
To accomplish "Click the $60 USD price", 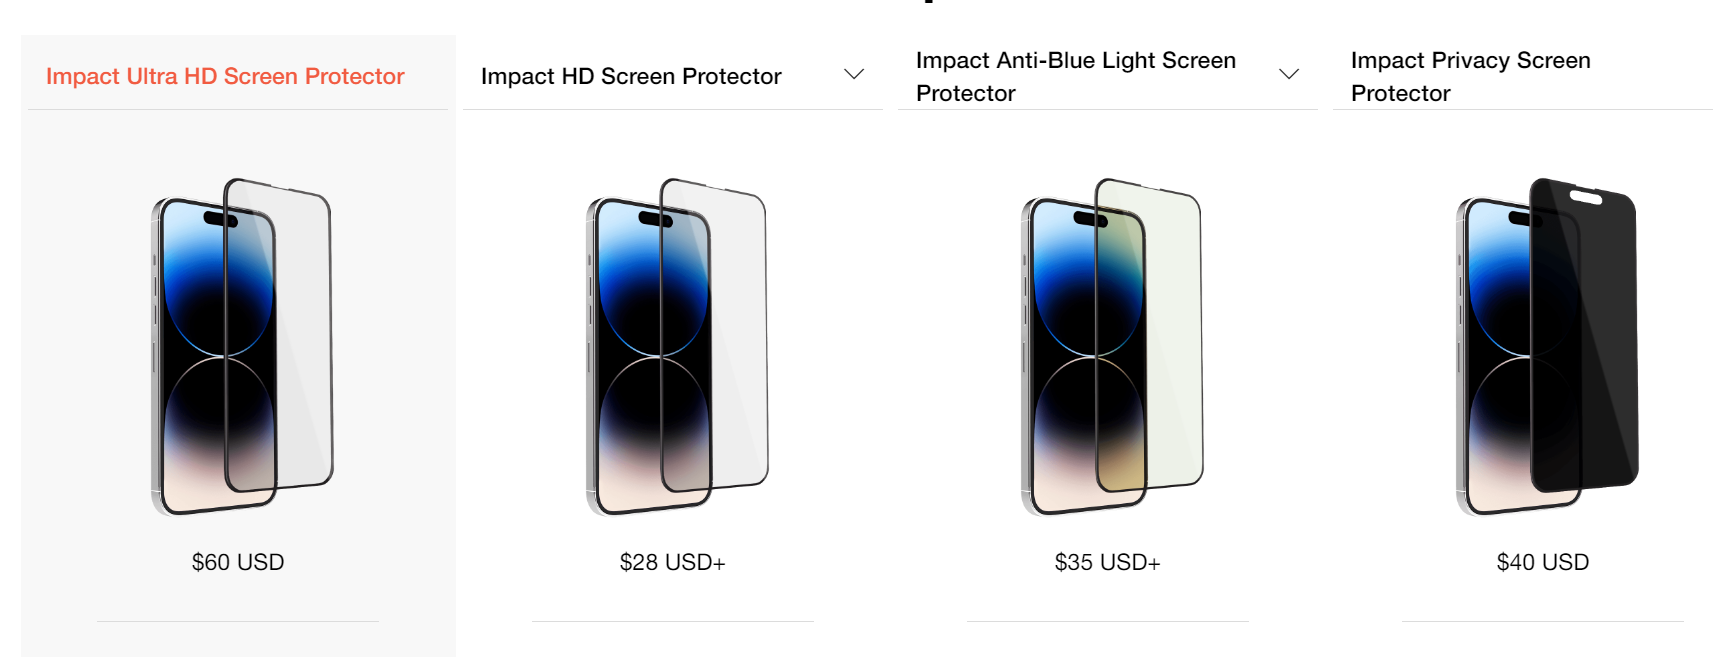I will [x=238, y=562].
